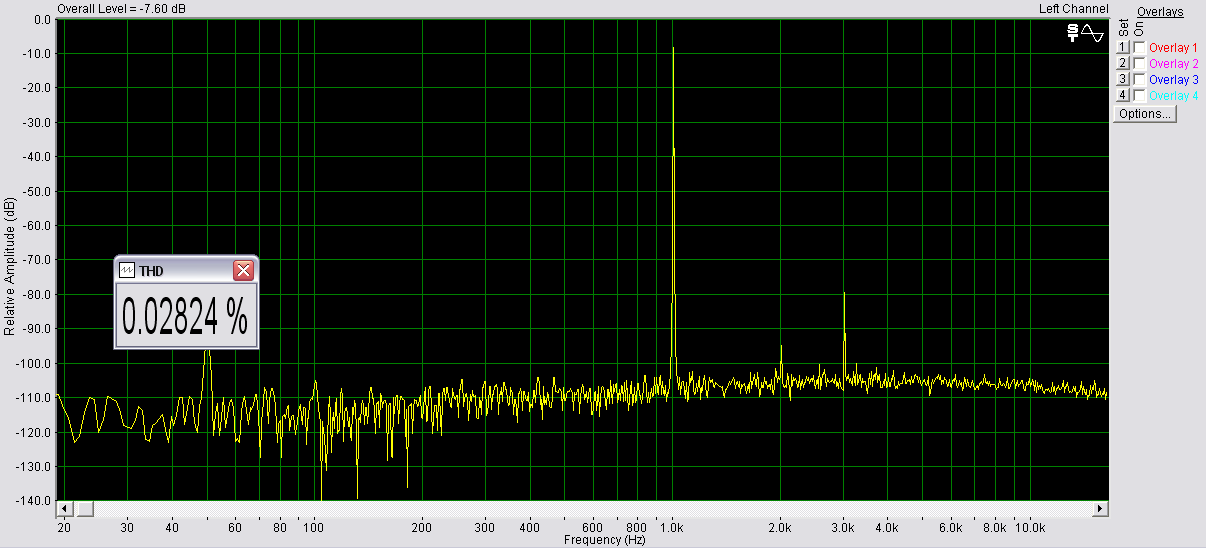
Task: Turn on the Overlay 2 checkbox
Action: pyautogui.click(x=1139, y=64)
